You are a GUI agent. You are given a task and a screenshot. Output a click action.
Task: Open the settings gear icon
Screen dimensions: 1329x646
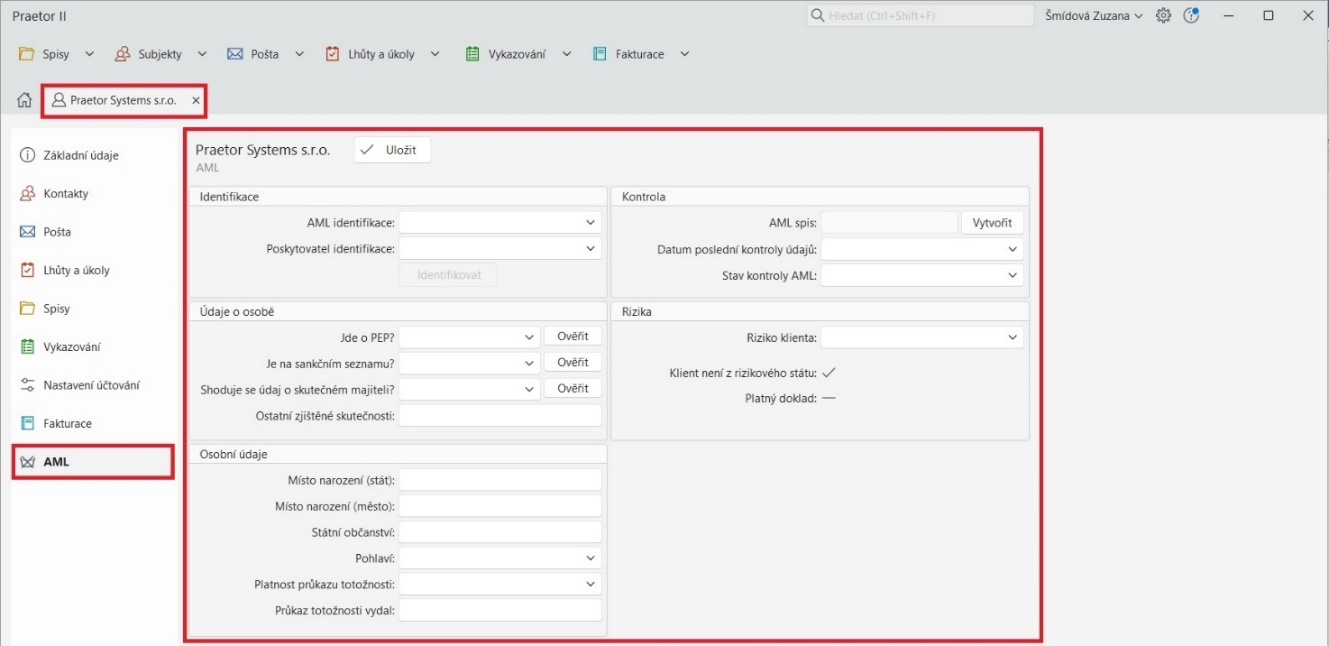pos(1163,16)
